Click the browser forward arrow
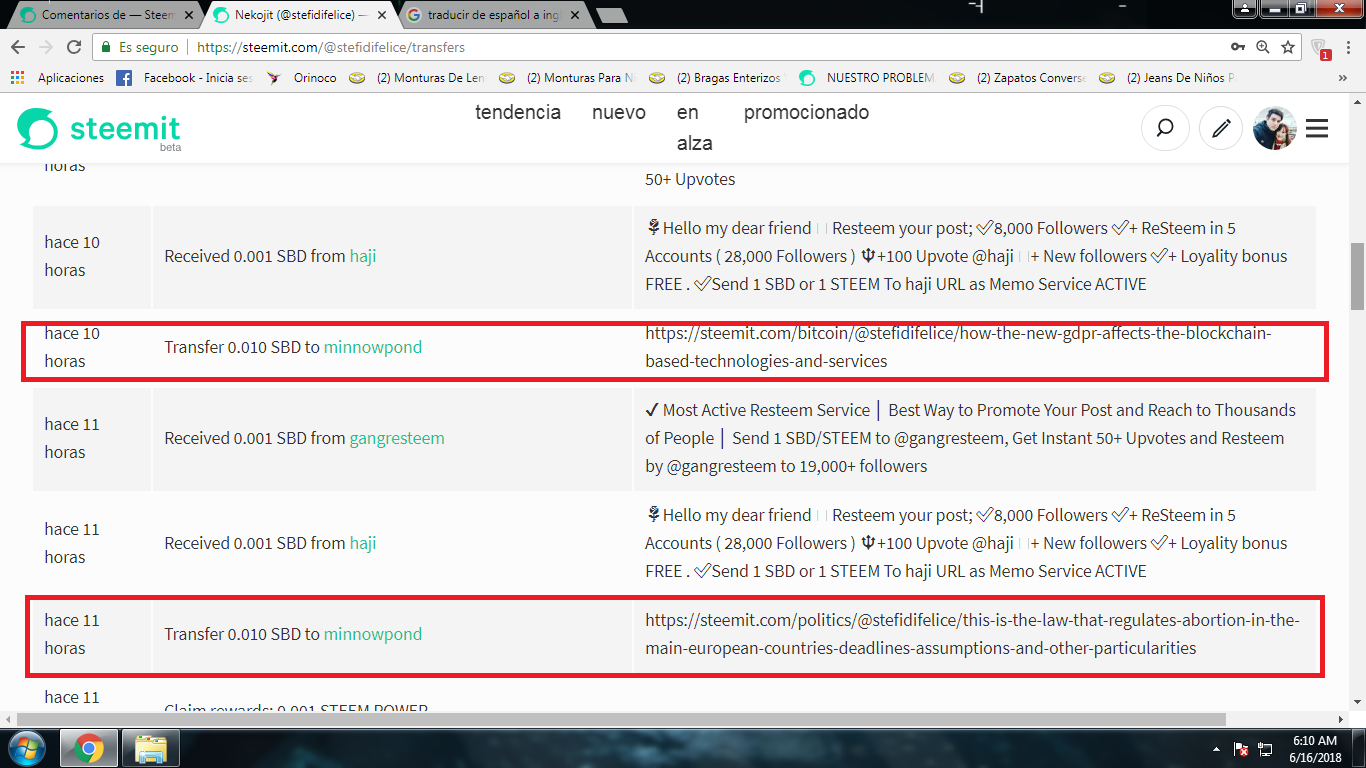 coord(46,47)
